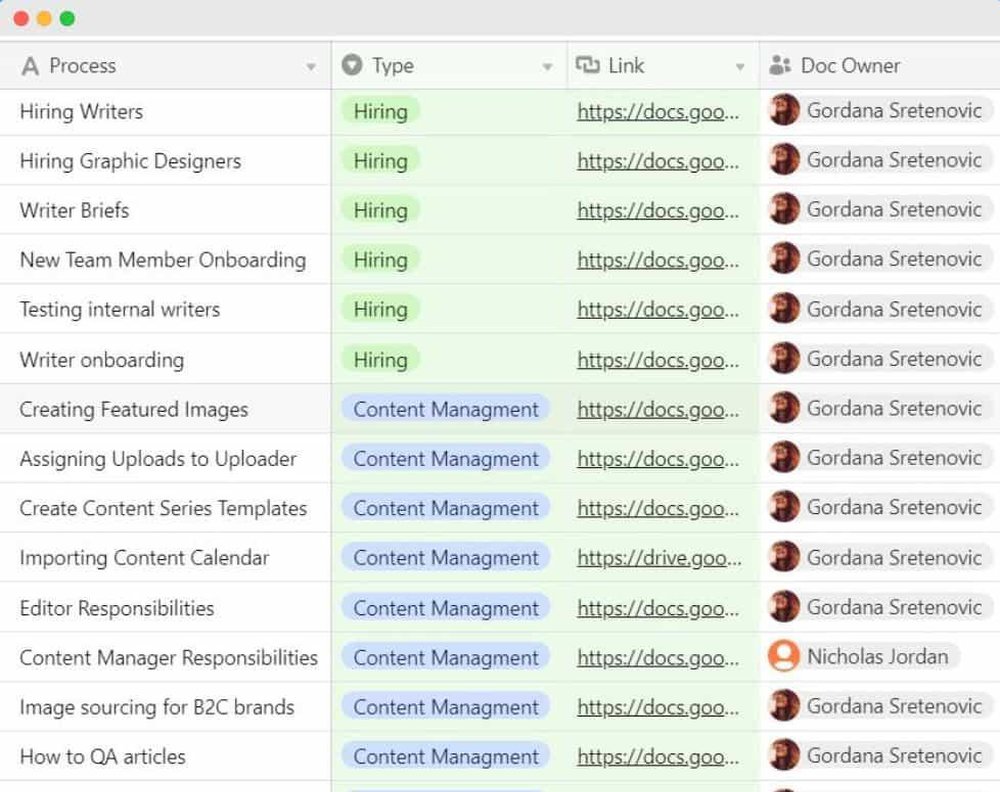Select the Creating Featured Images process cell
The image size is (1000, 792).
pos(133,409)
